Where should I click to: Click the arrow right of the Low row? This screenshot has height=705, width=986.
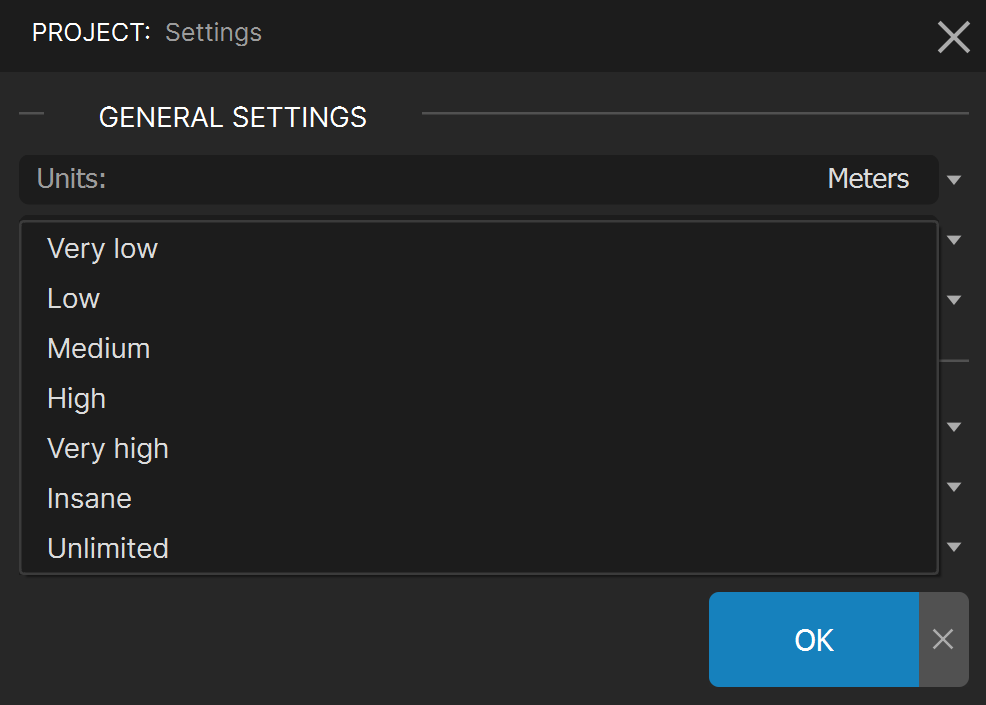click(x=954, y=299)
